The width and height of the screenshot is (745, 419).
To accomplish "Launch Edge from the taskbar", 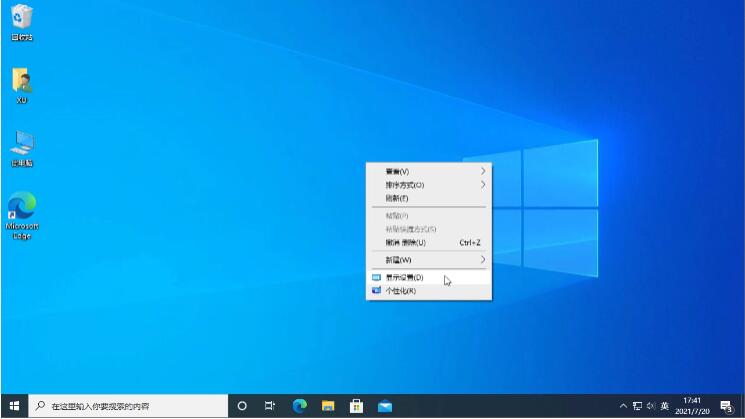I will pos(299,406).
